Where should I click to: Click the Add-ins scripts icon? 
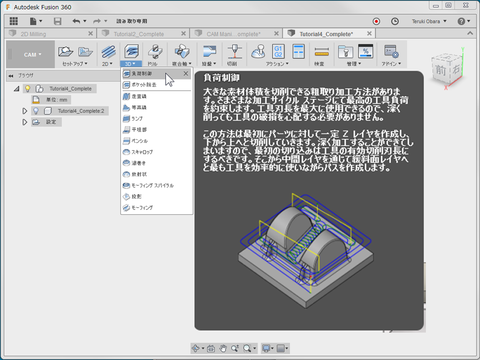click(391, 52)
